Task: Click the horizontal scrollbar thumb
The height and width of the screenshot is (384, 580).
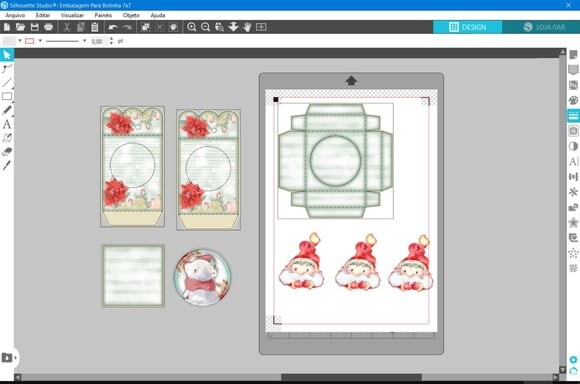Action: [351, 377]
